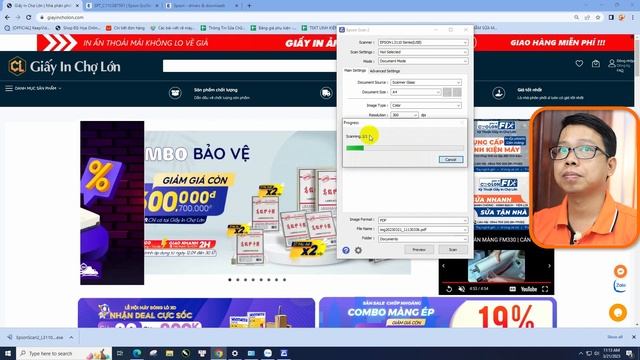The height and width of the screenshot is (360, 640).
Task: Click Chrome icon on taskbar
Action: tap(219, 353)
